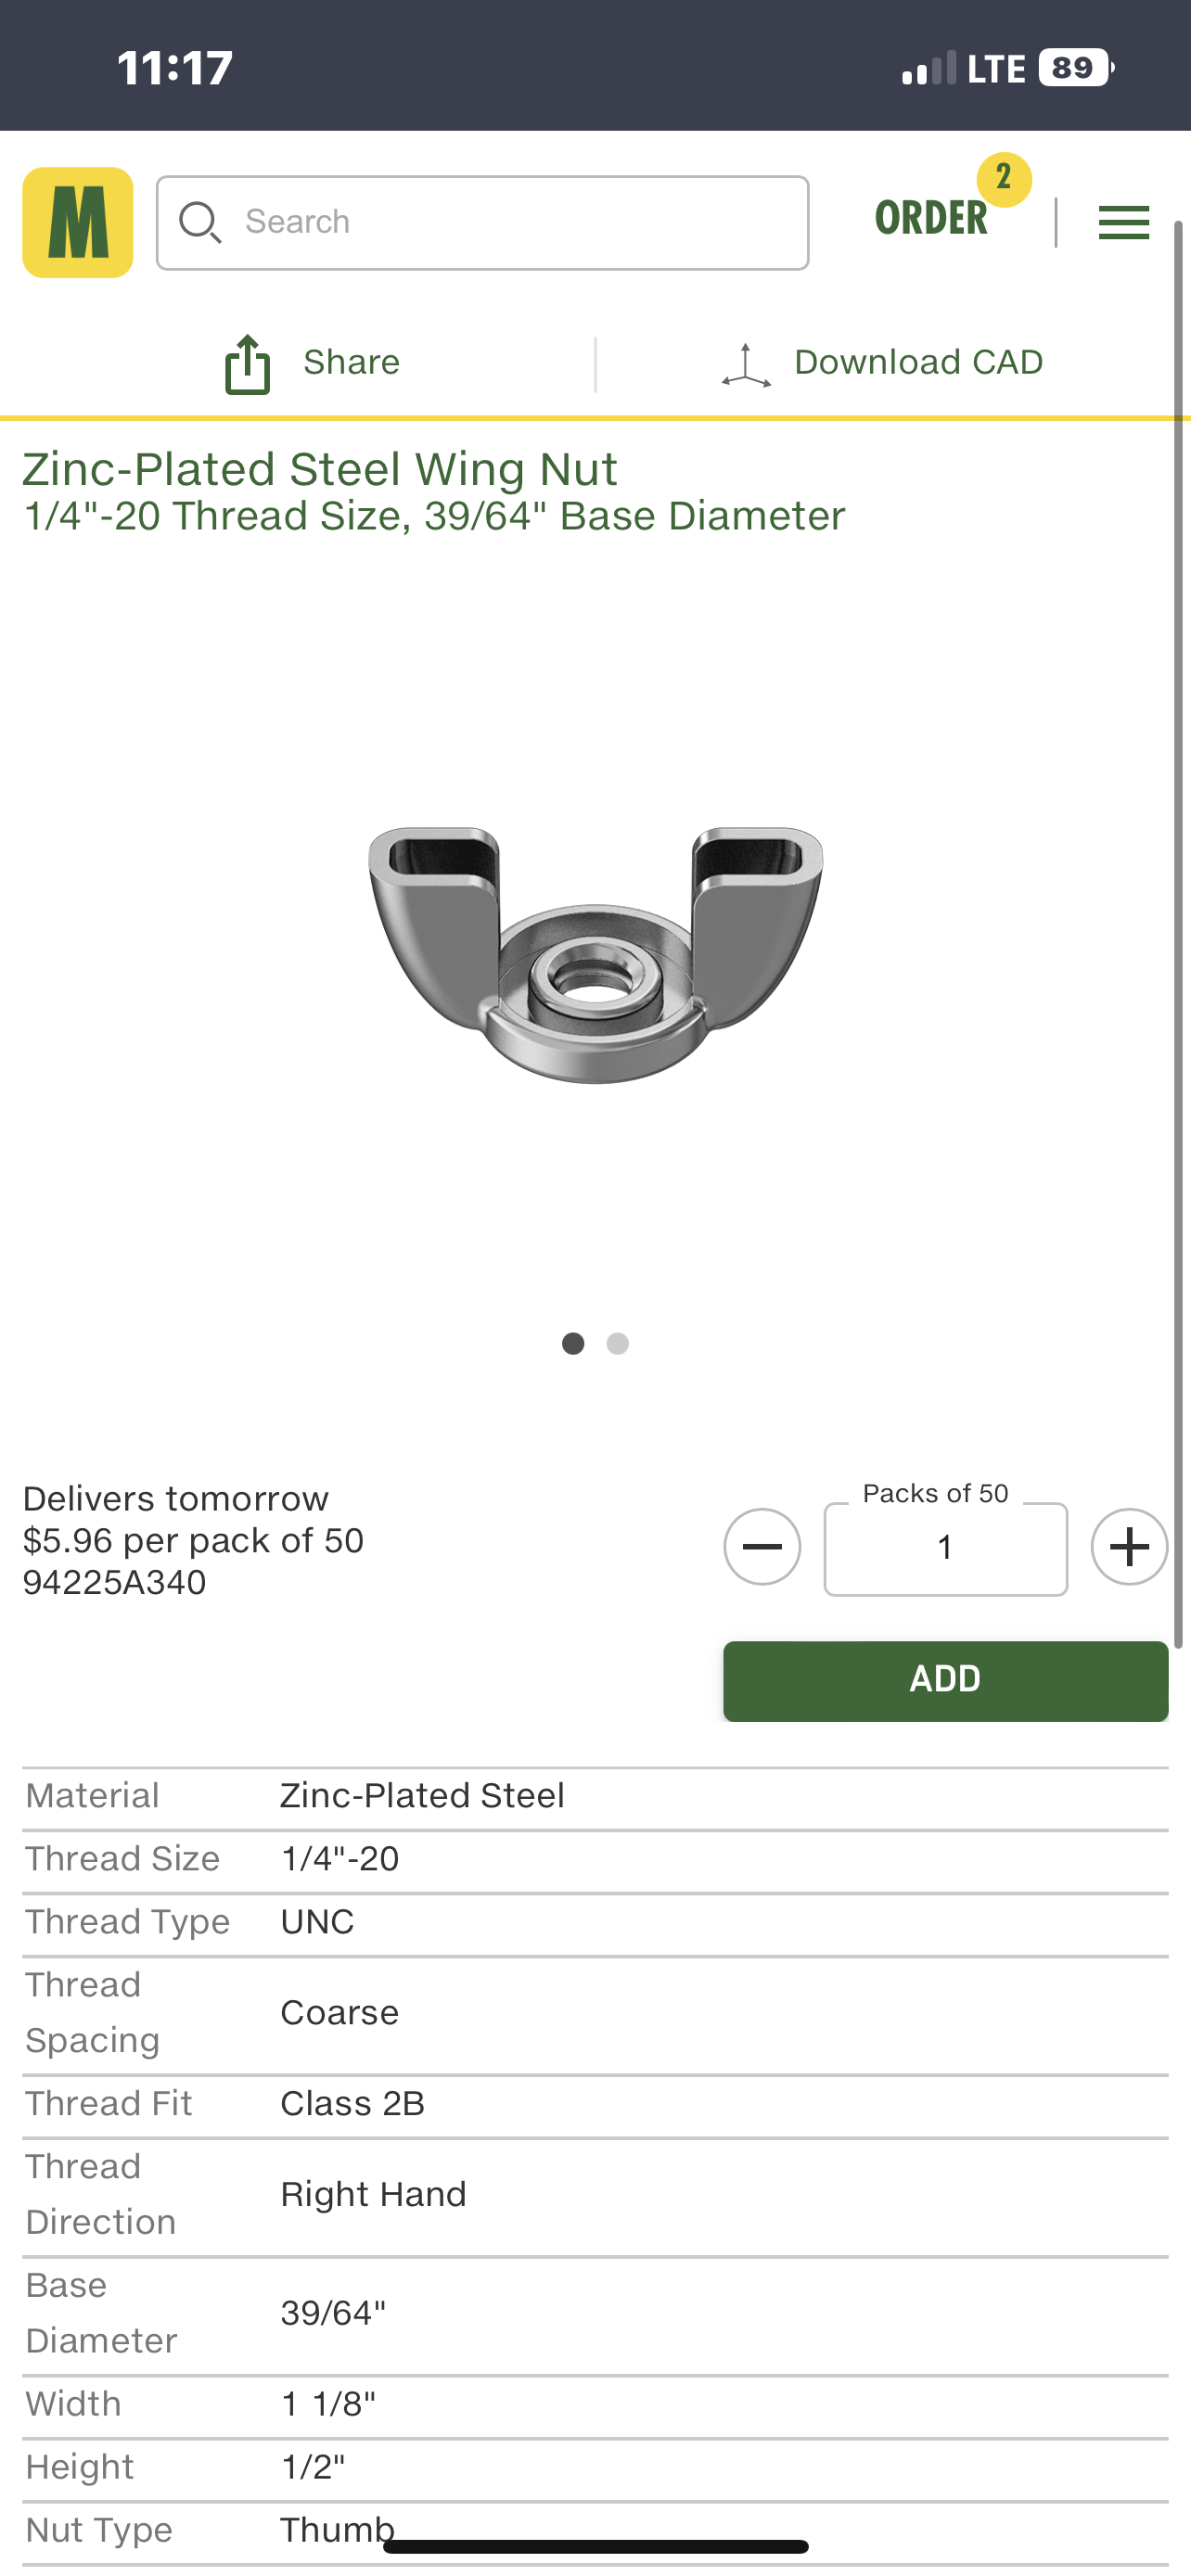Screen dimensions: 1191x2576
Task: Click the magnifying glass search icon
Action: (200, 222)
